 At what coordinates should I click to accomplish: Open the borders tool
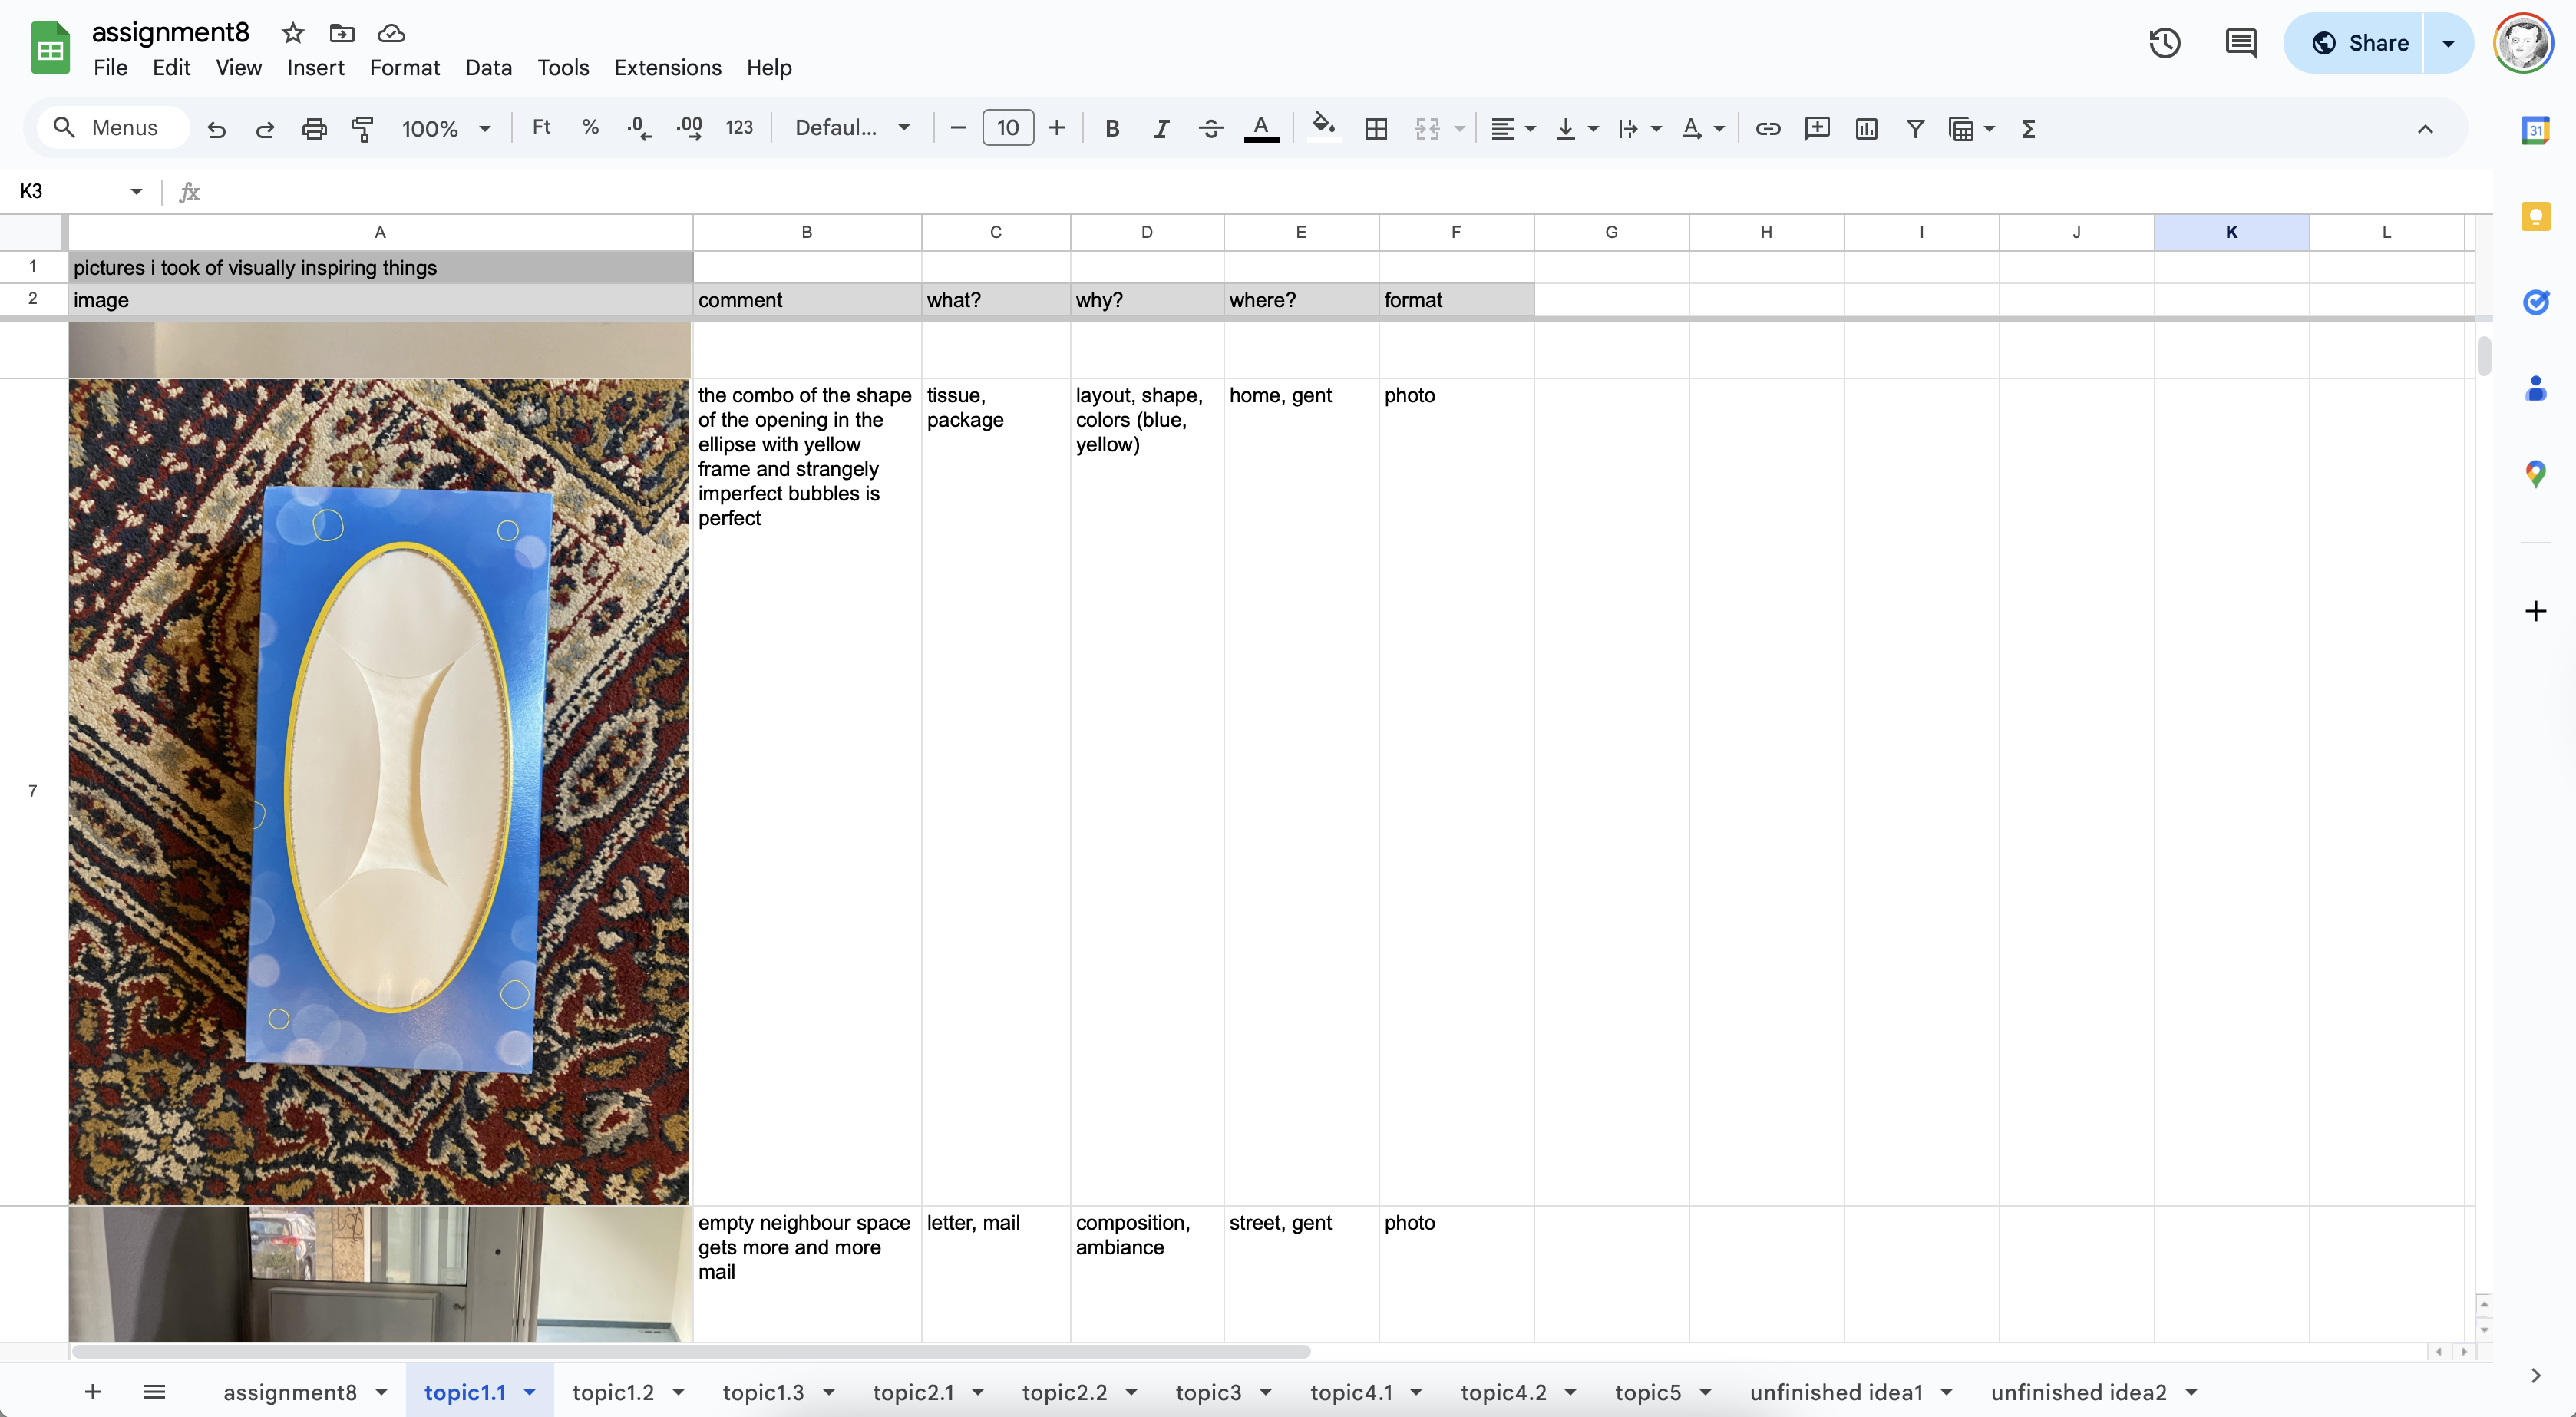[1375, 128]
